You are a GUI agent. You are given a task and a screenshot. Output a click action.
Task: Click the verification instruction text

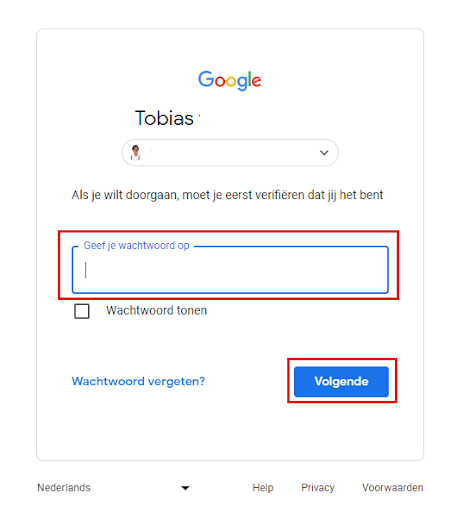pos(227,195)
